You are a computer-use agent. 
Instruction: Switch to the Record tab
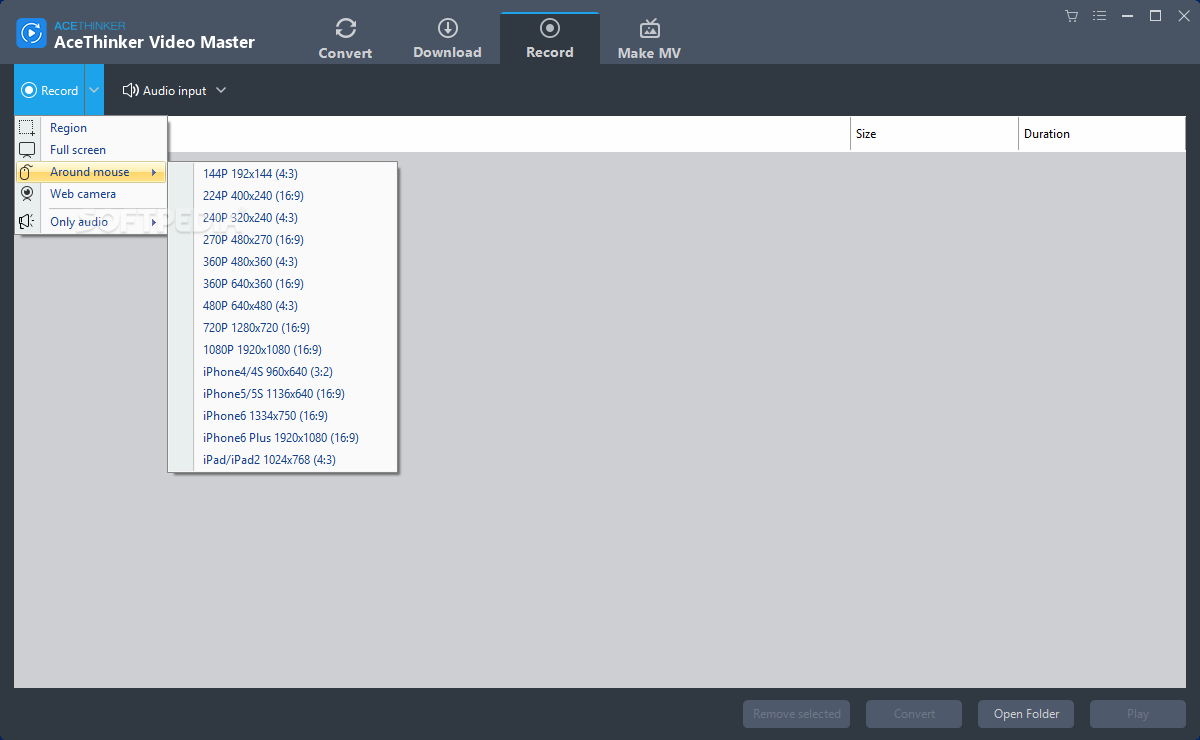550,39
